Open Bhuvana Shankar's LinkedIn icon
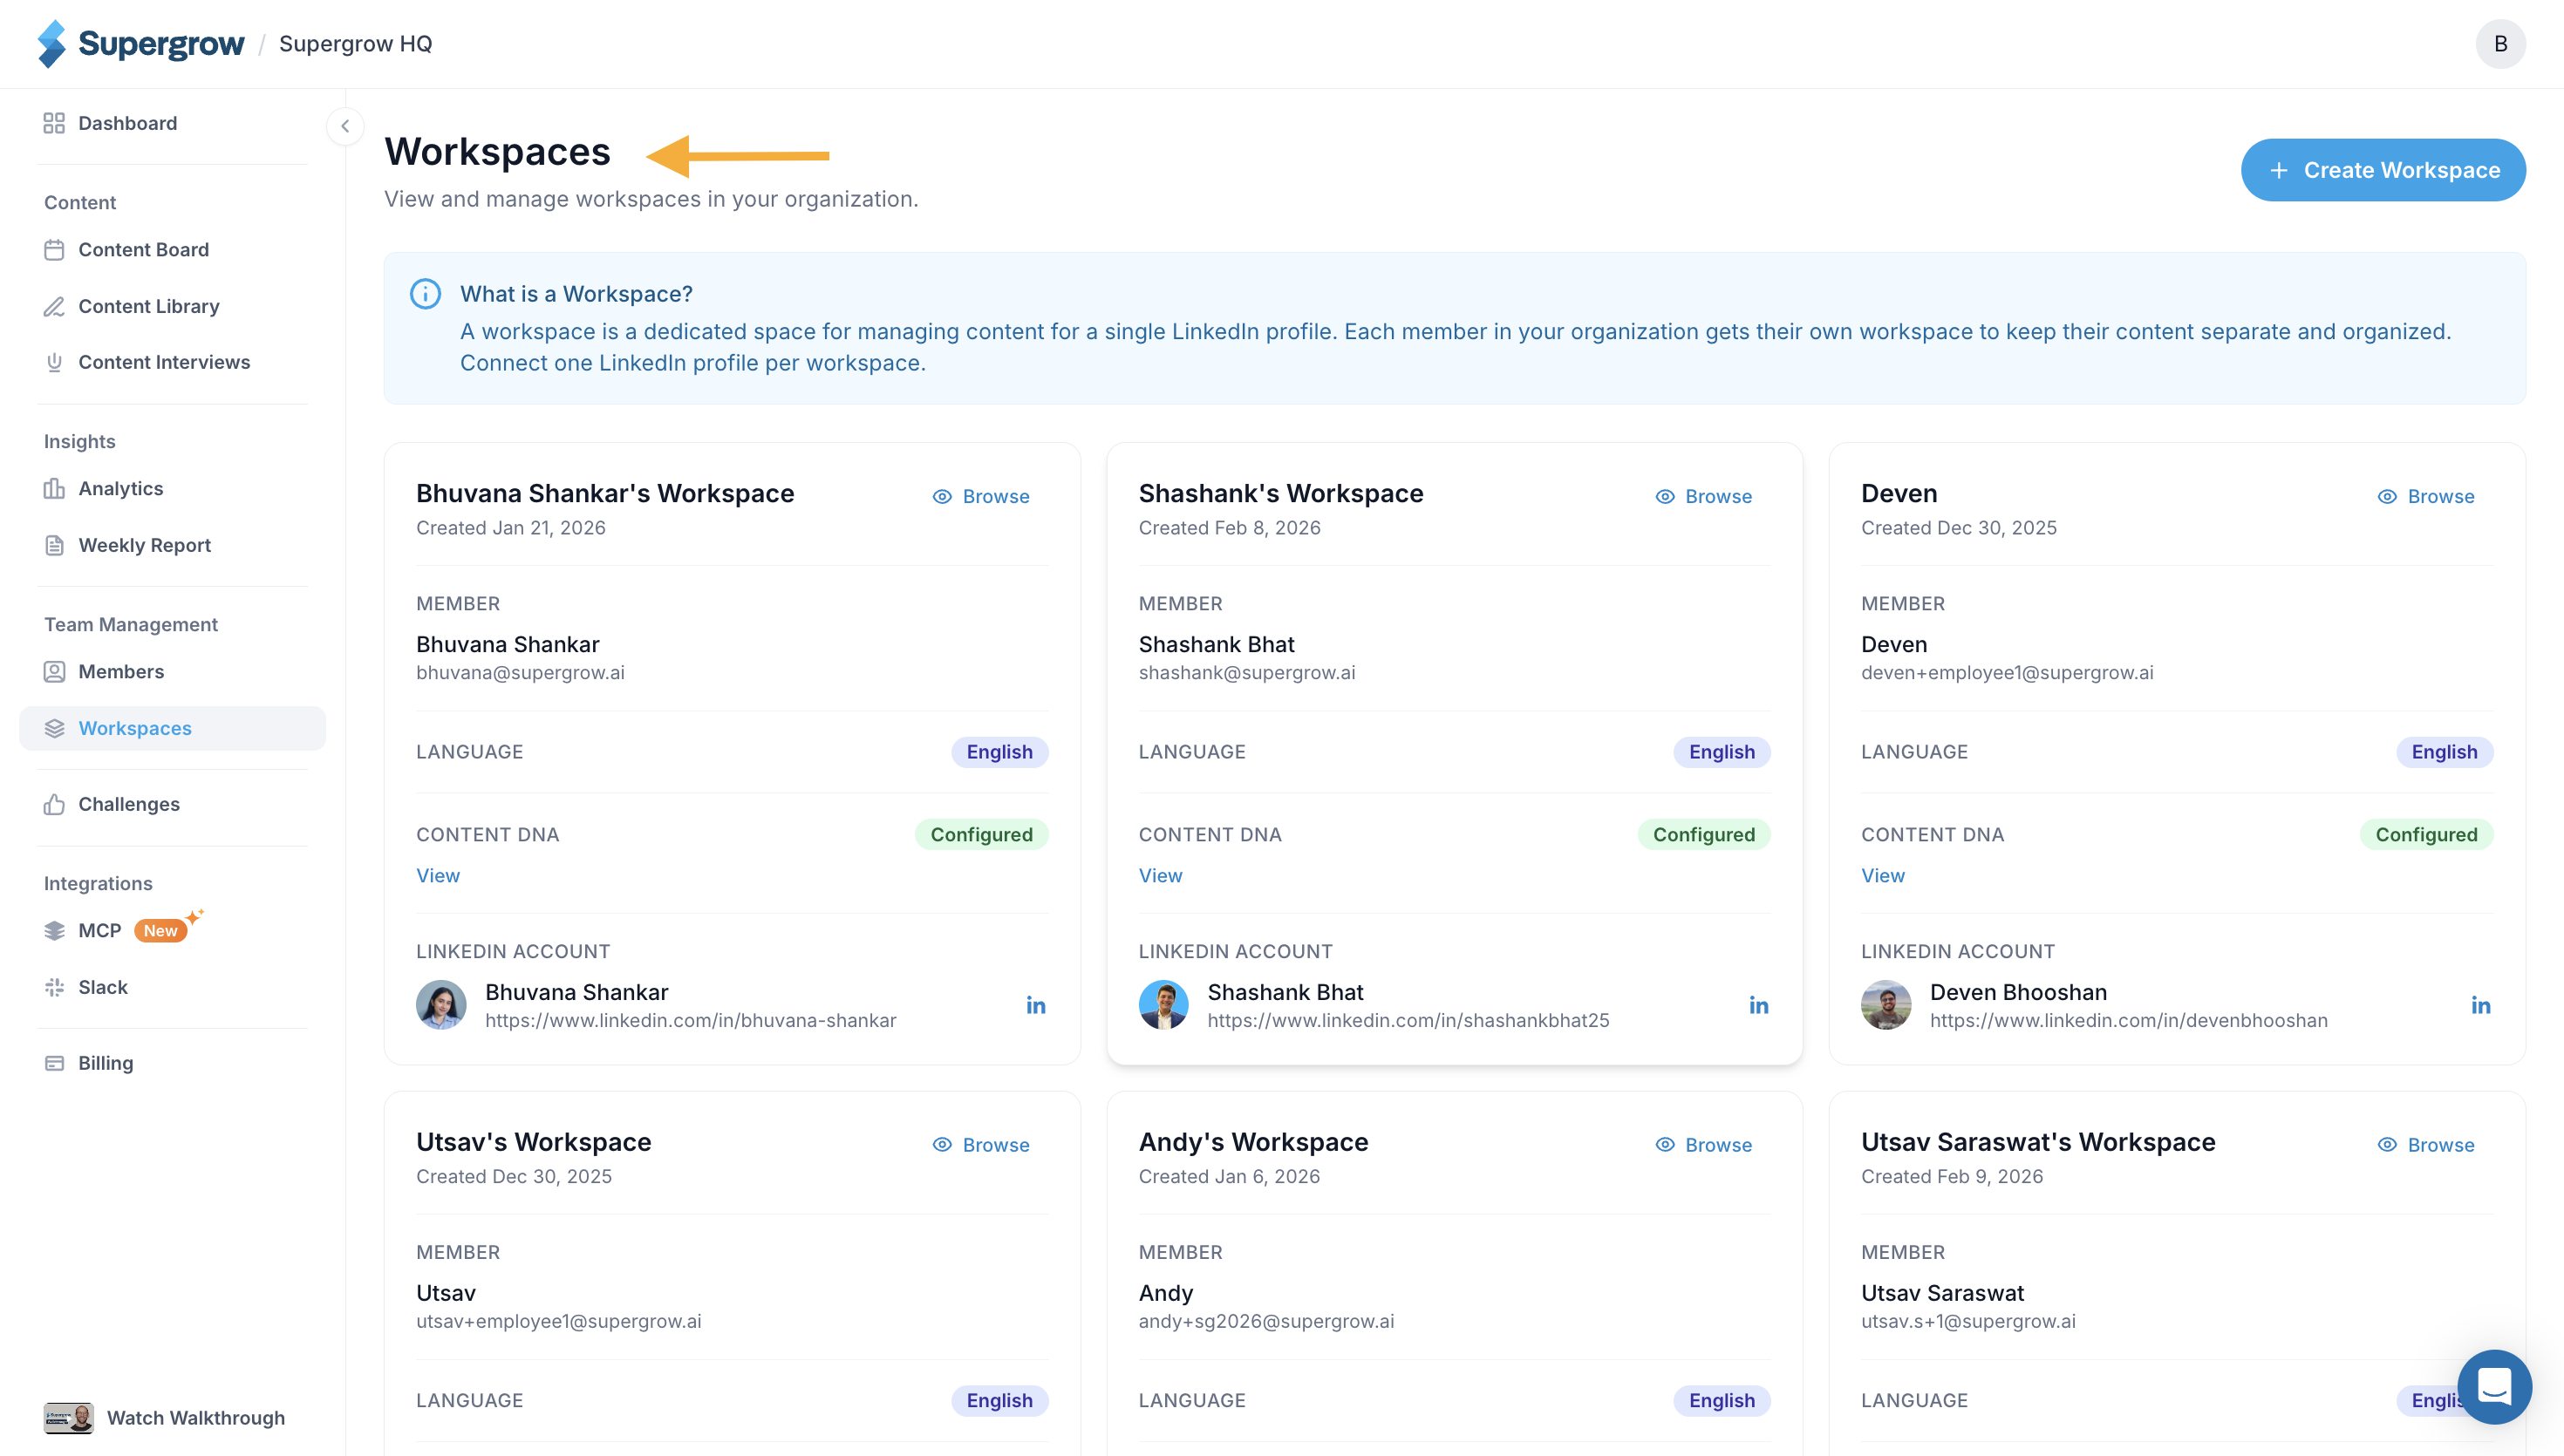 pos(1036,1005)
